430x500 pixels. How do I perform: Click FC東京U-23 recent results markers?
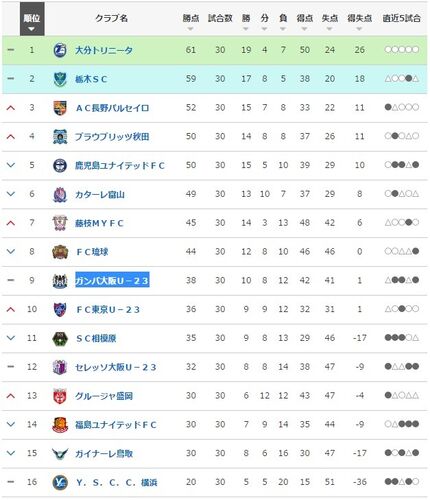pyautogui.click(x=402, y=309)
